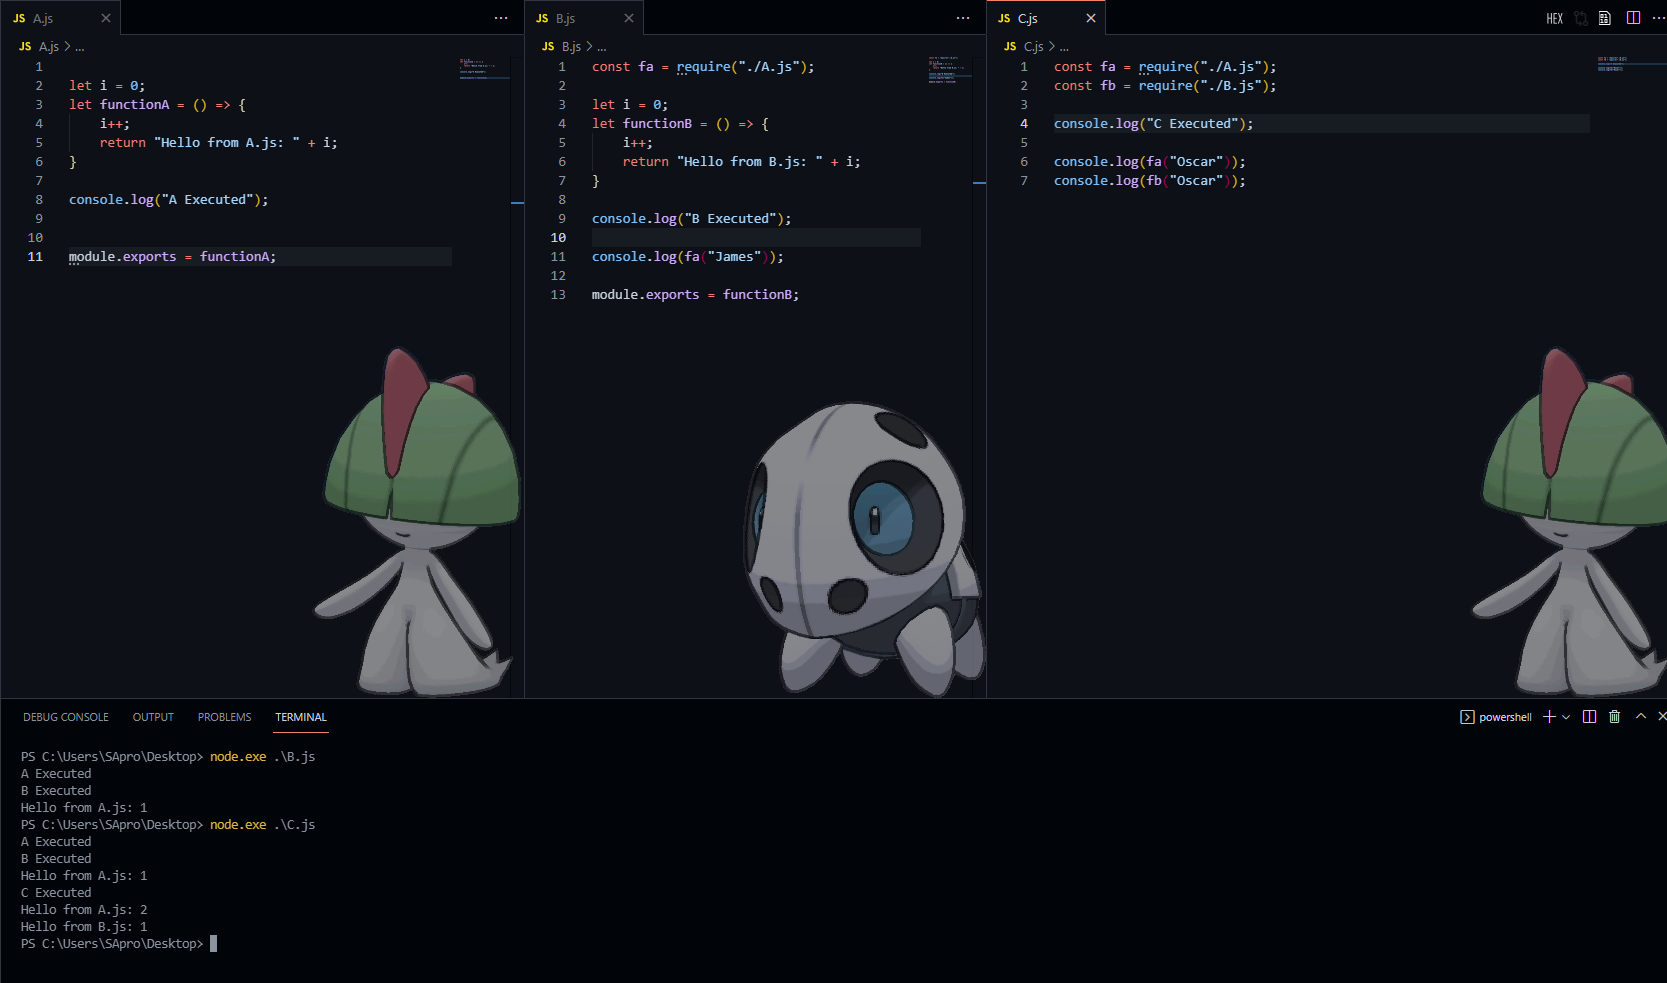Select the TERMINAL panel tab

(301, 717)
